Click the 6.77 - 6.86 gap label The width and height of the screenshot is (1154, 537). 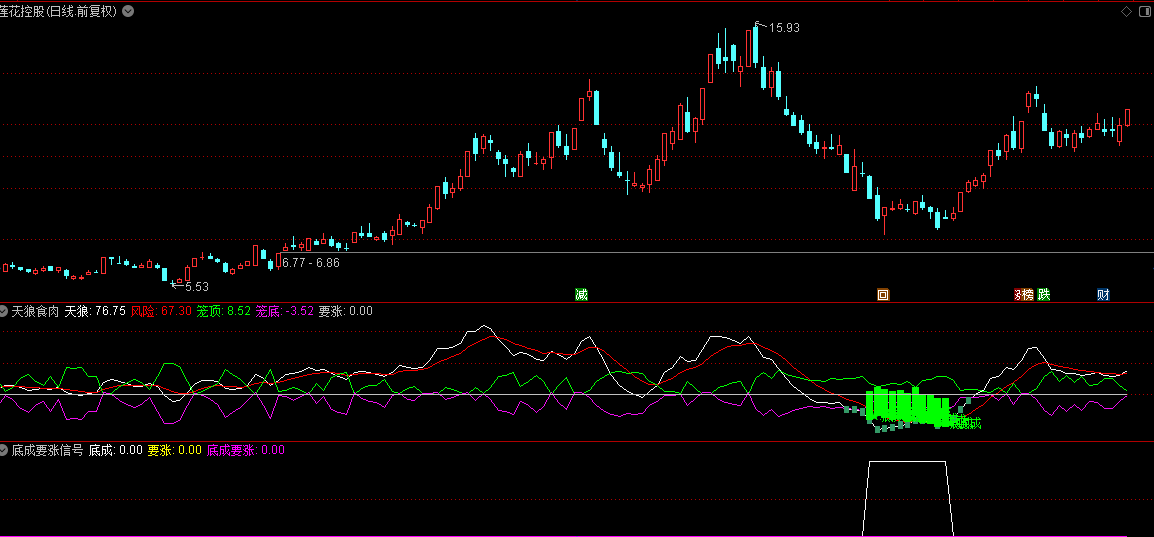311,263
